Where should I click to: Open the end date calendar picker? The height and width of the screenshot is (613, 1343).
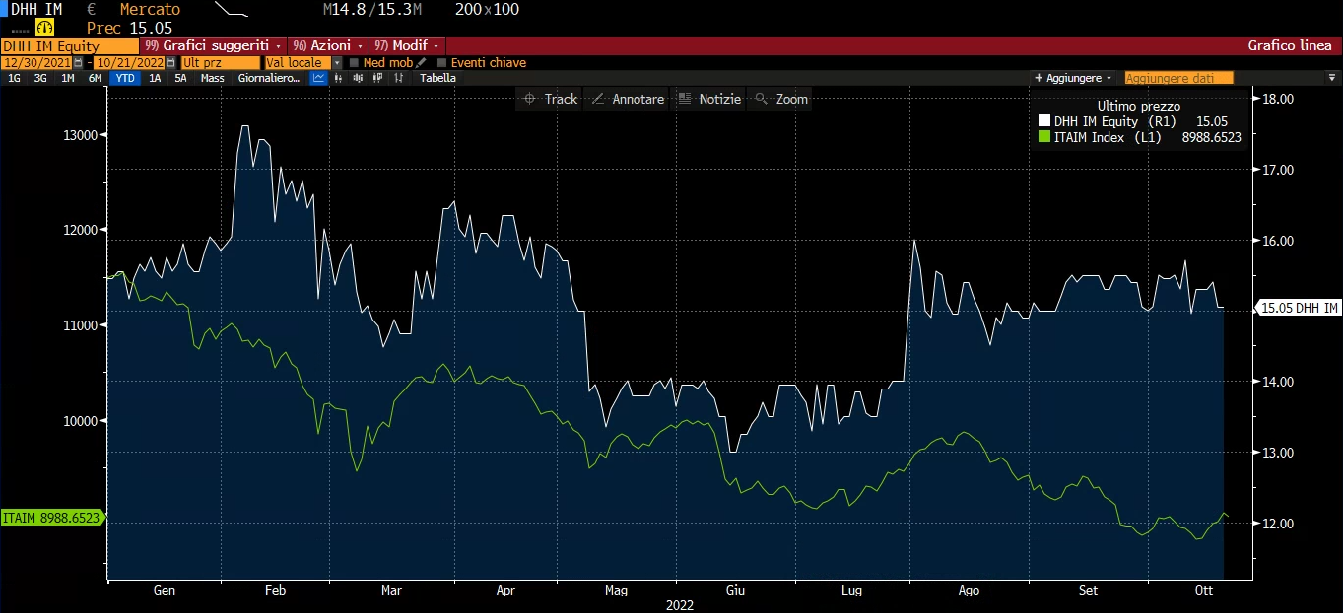click(x=171, y=62)
